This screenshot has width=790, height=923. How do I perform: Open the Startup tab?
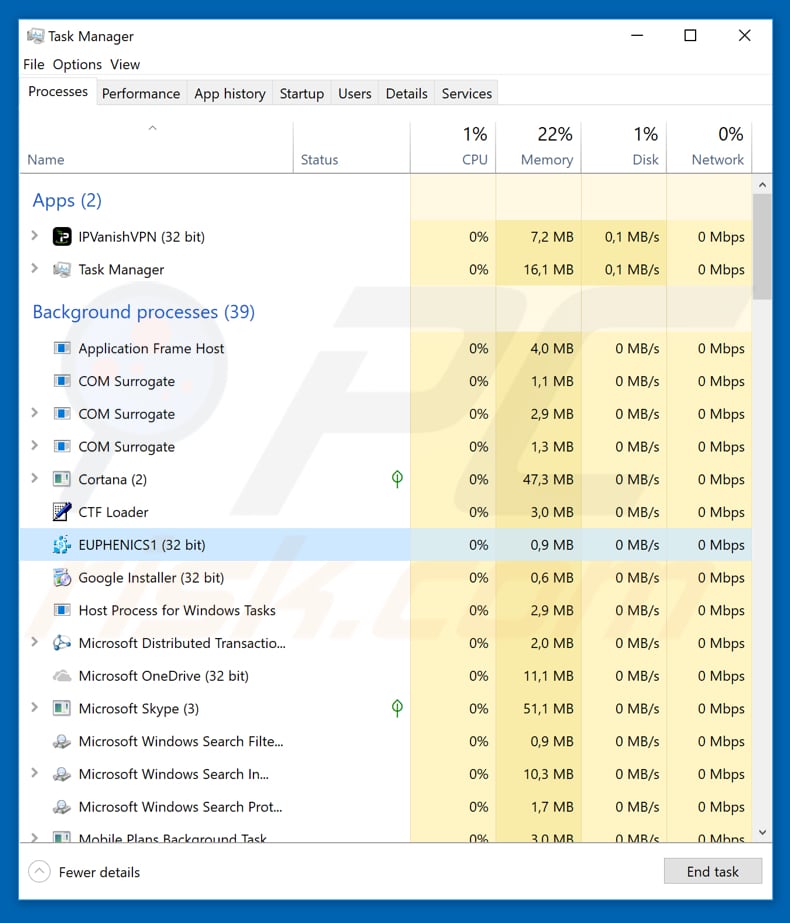[301, 94]
